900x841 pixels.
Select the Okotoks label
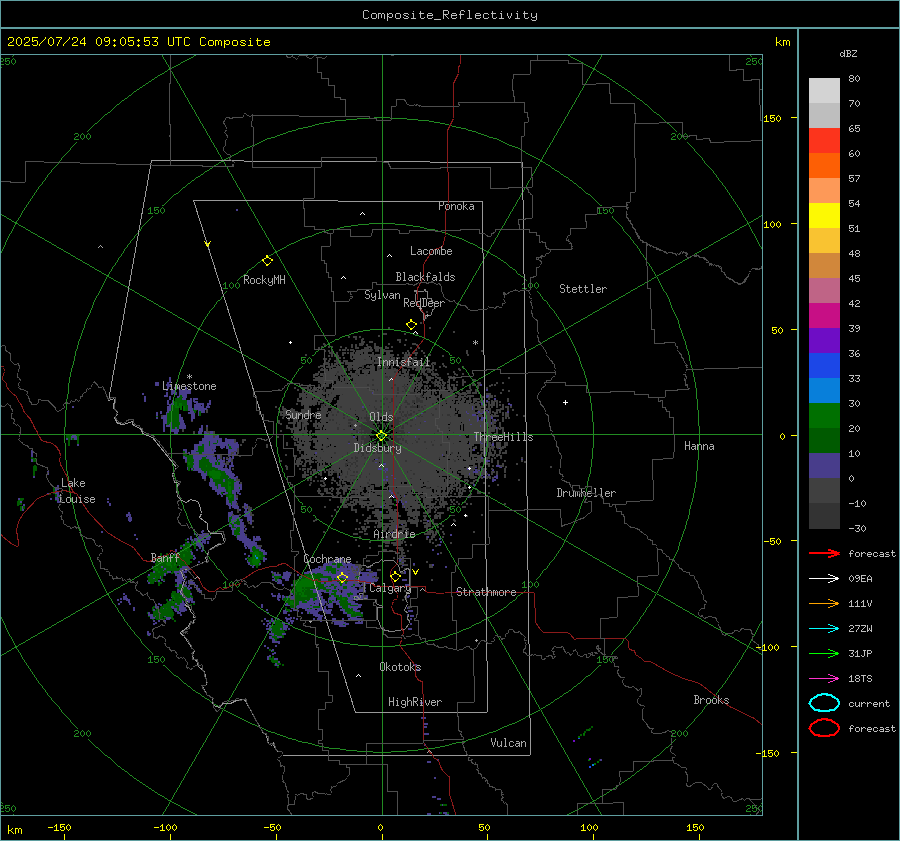pyautogui.click(x=400, y=667)
